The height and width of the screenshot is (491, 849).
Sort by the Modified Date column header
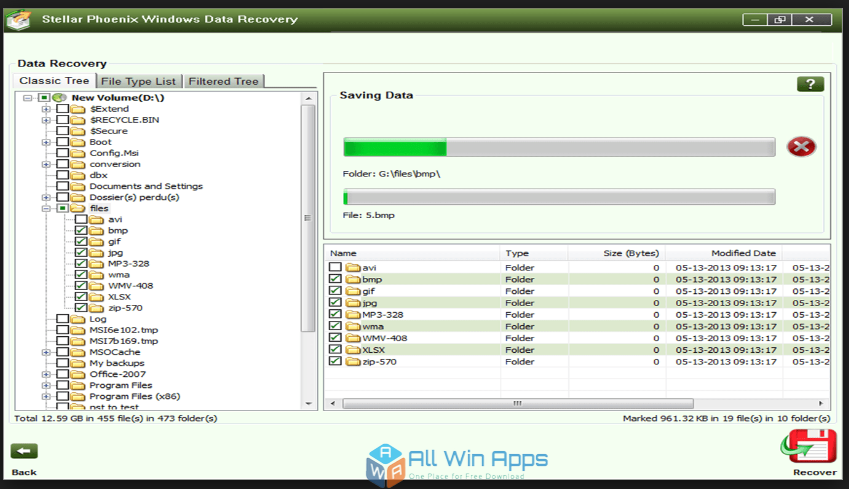[724, 253]
